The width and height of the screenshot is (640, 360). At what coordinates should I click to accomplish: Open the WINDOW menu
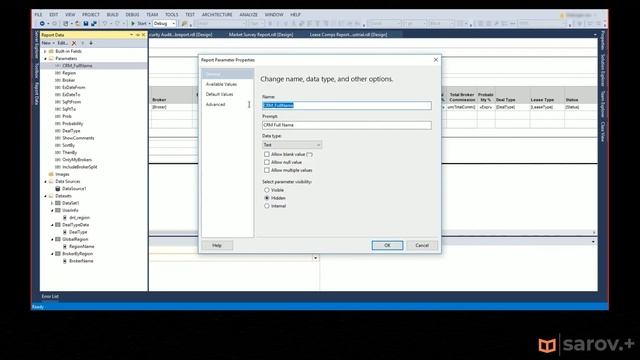click(x=274, y=15)
